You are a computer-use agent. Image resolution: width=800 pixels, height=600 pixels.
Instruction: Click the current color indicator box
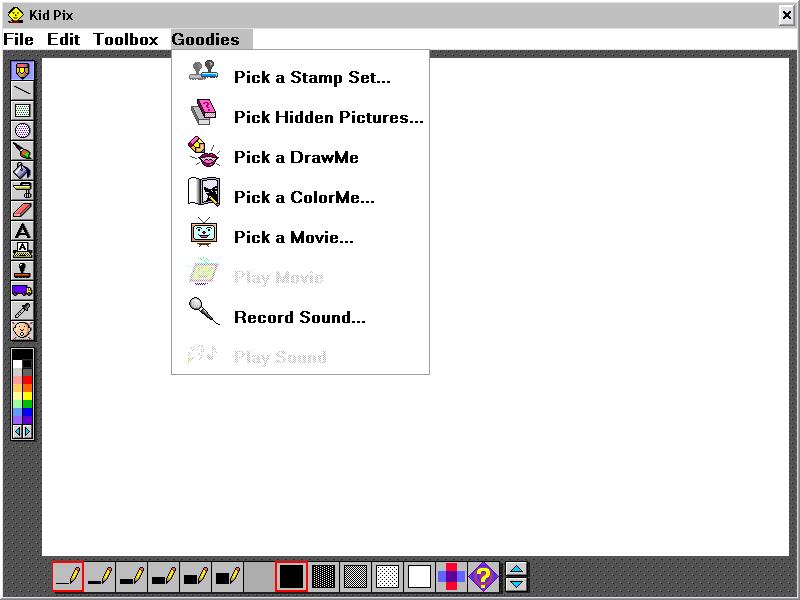click(22, 354)
